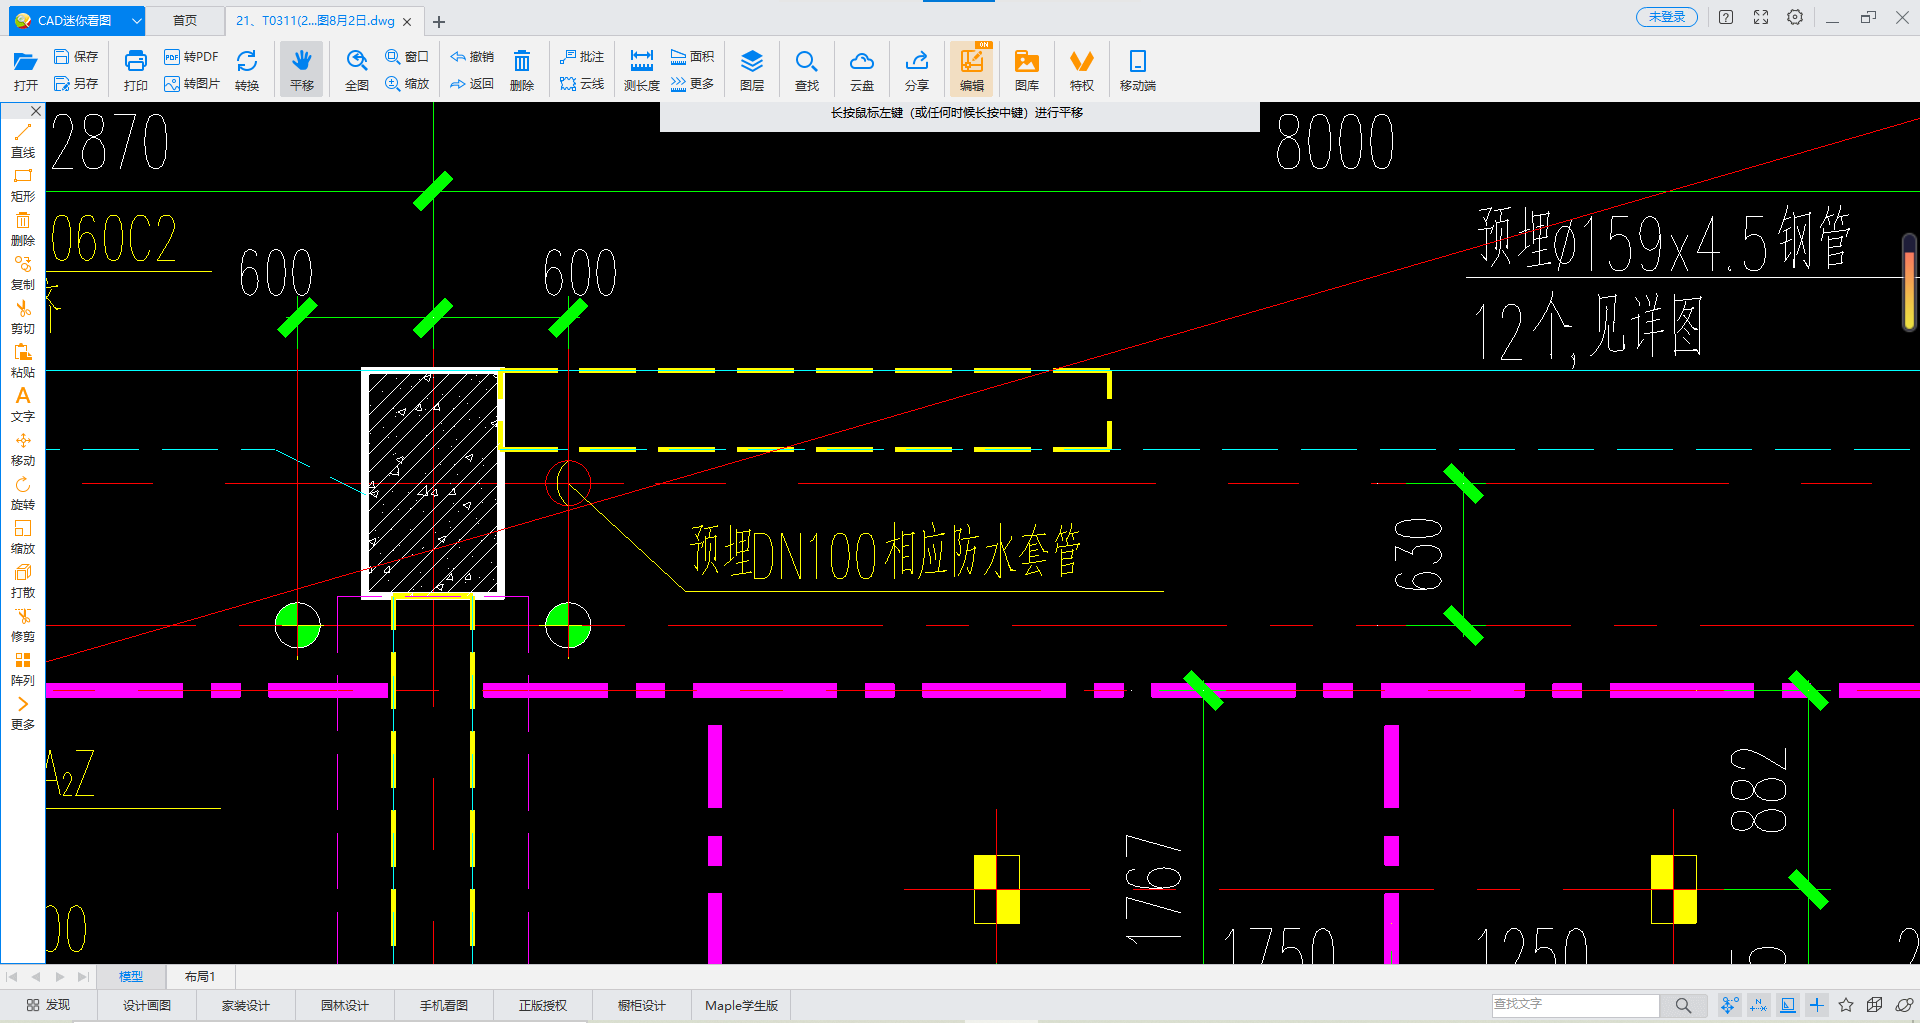Click the magnifier search button in status bar
Viewport: 1920px width, 1023px height.
[x=1684, y=1005]
